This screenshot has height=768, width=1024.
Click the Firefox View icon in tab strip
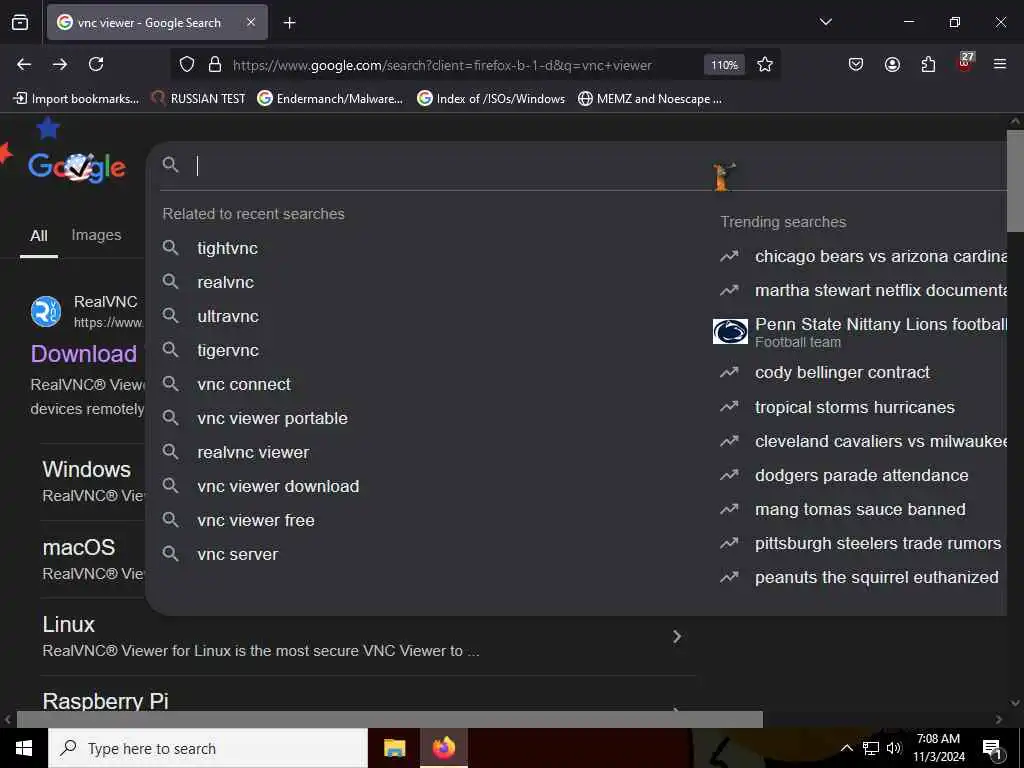click(20, 22)
